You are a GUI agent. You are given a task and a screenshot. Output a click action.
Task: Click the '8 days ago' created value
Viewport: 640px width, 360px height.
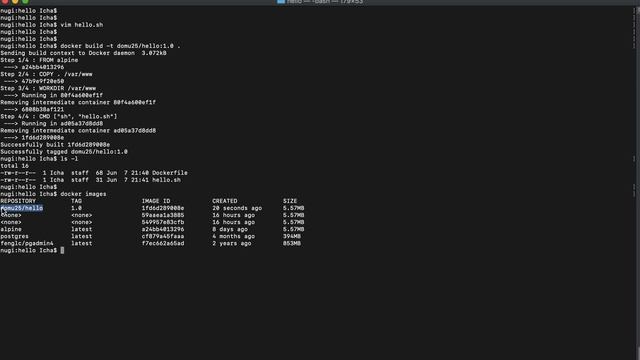[230, 229]
